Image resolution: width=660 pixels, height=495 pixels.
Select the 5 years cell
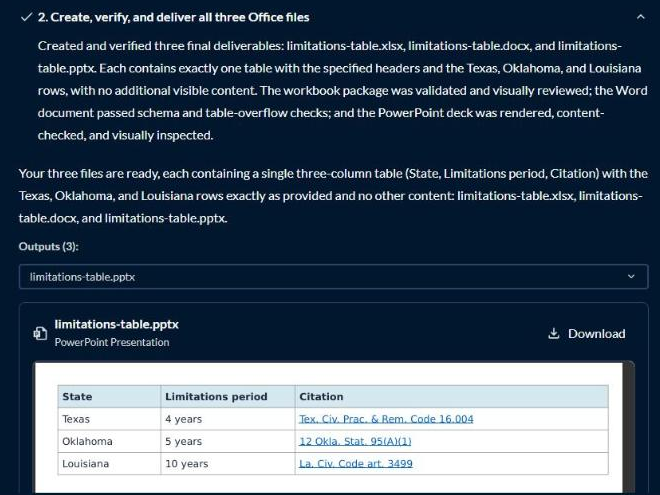228,442
